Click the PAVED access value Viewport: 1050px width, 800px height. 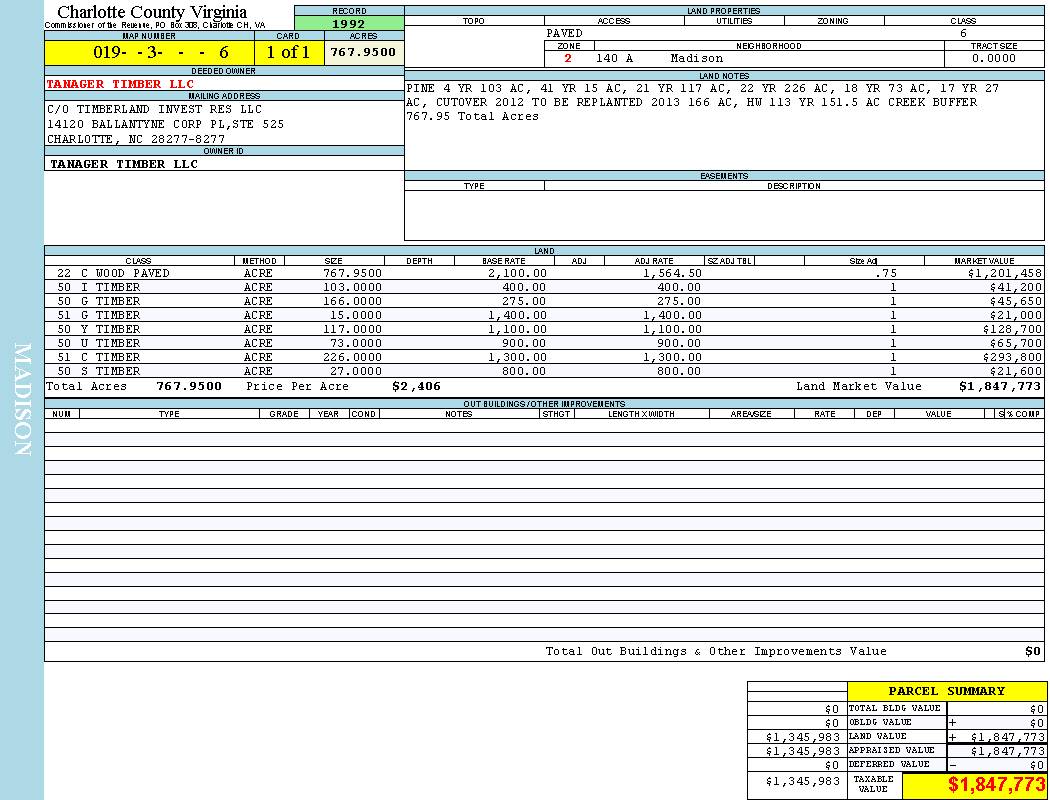coord(565,33)
